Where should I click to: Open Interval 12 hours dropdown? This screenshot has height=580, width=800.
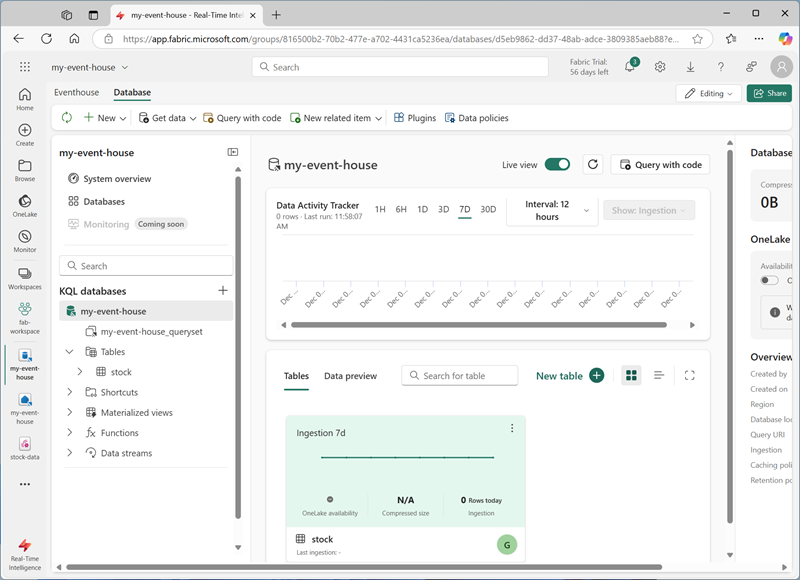point(552,210)
